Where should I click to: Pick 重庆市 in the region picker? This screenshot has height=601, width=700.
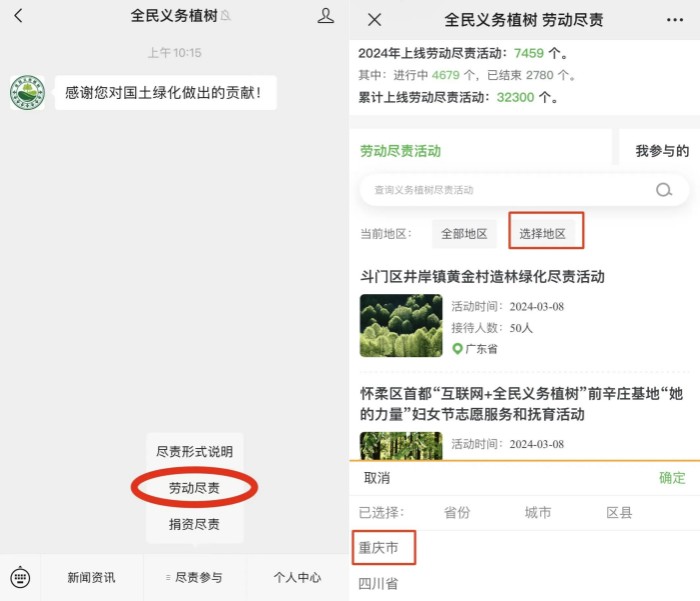(x=379, y=548)
